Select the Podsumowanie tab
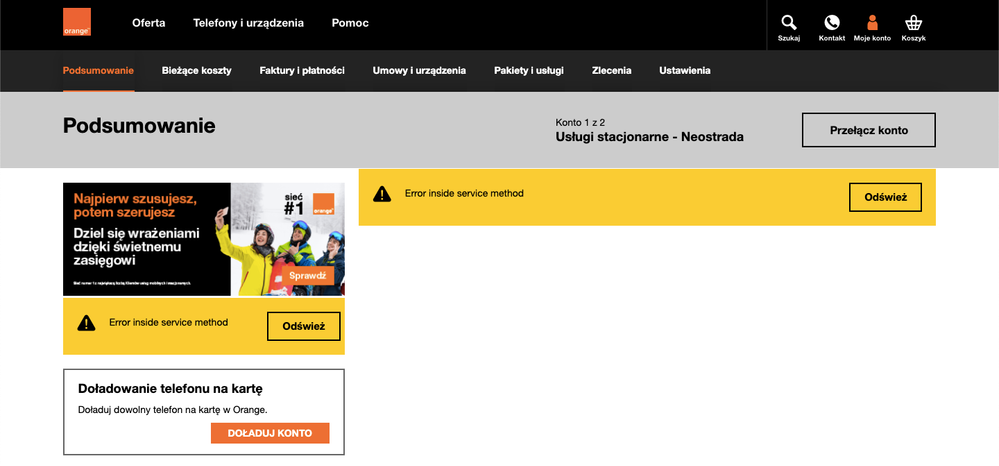 click(98, 71)
